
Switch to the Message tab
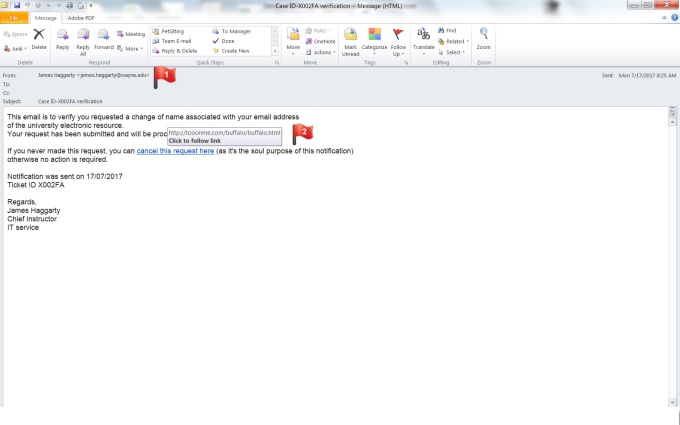pyautogui.click(x=46, y=18)
